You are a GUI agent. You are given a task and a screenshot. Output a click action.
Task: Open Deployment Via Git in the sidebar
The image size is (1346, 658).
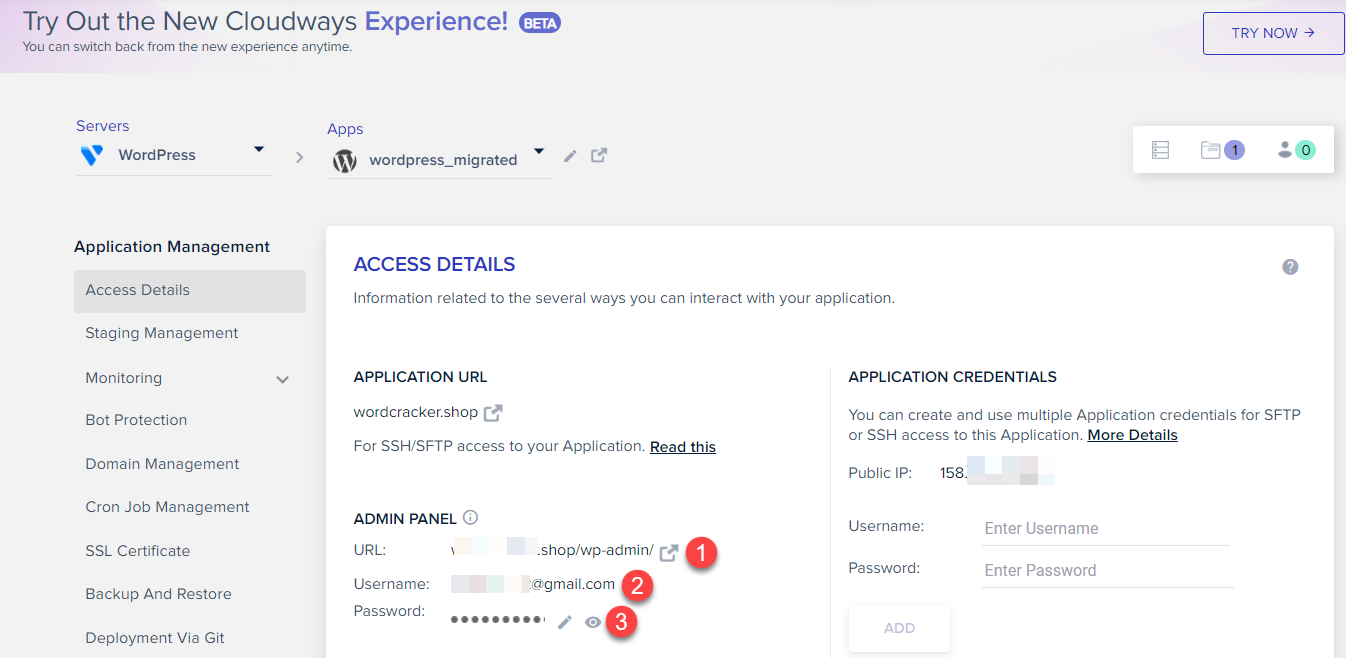click(x=155, y=638)
